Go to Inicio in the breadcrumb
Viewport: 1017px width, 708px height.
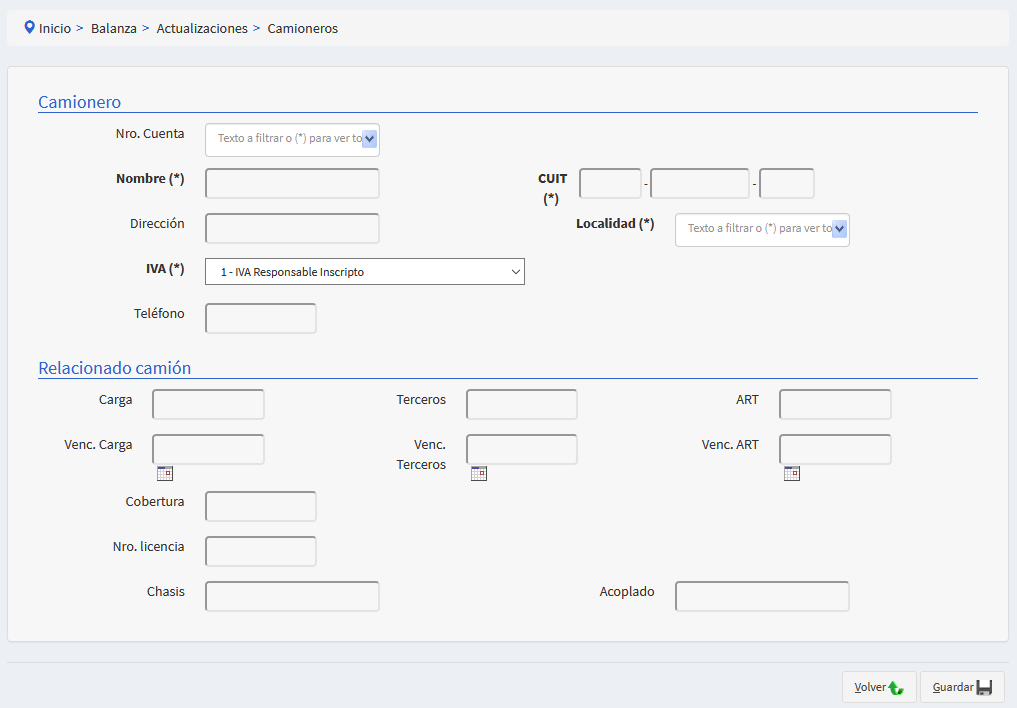tap(55, 29)
